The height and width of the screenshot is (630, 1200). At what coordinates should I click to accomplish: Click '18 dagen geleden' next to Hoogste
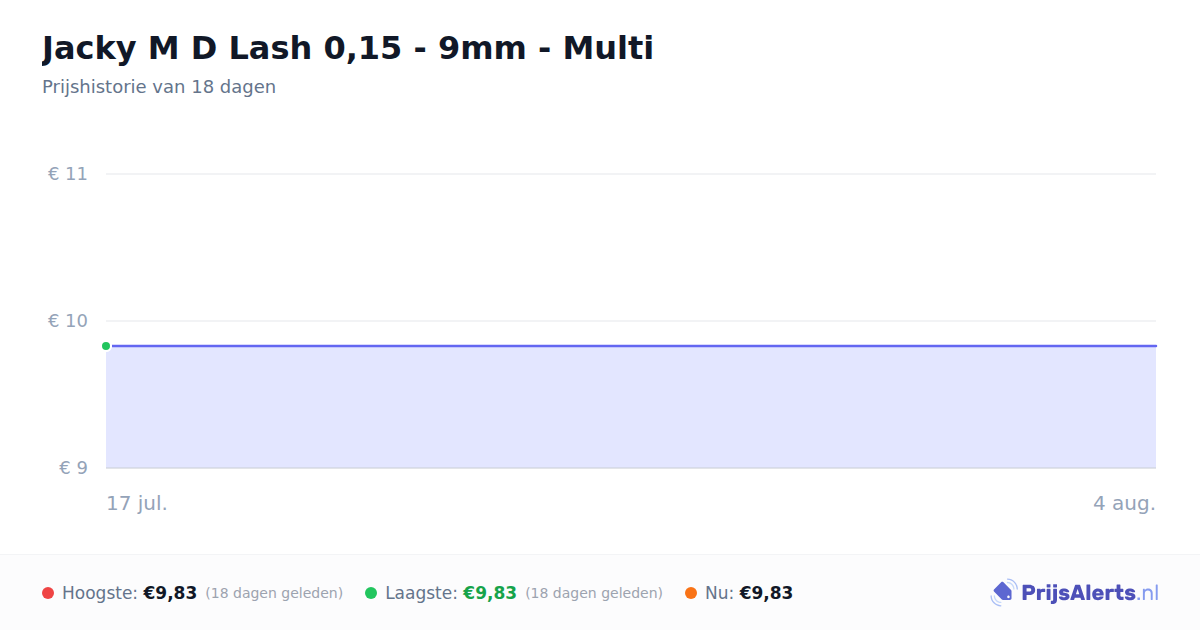coord(274,593)
